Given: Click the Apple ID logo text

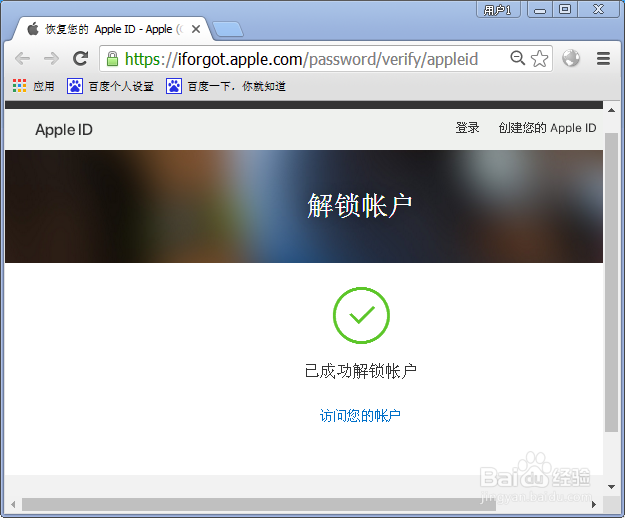Looking at the screenshot, I should coord(64,130).
